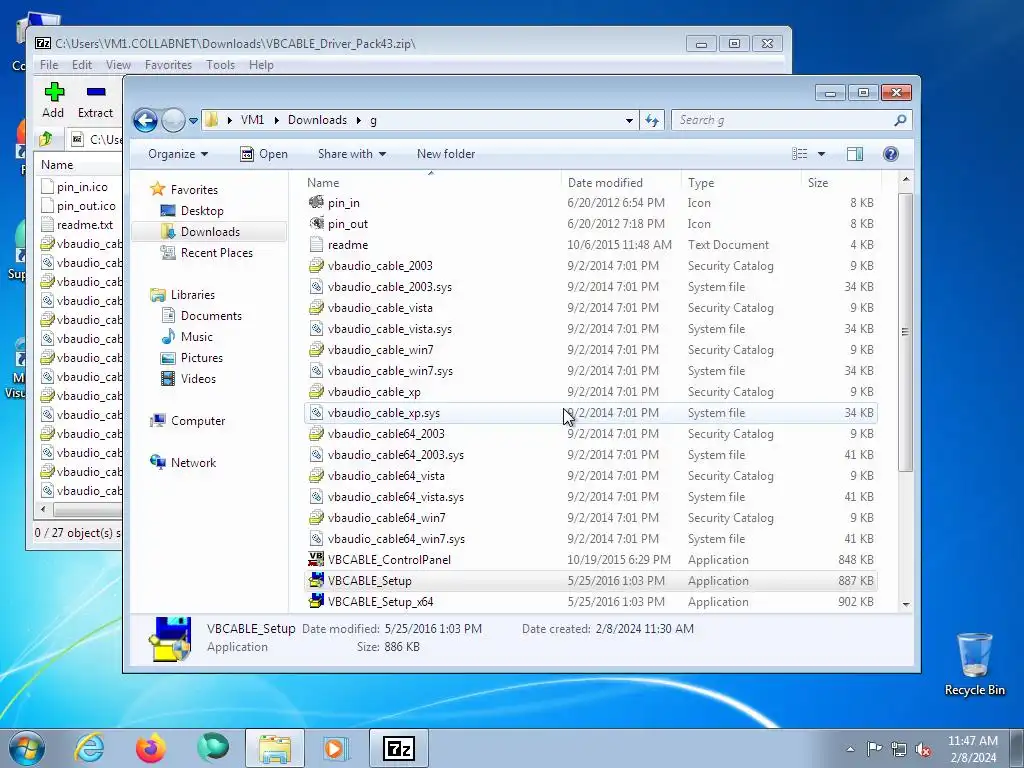Screen dimensions: 1024x768
Task: Refresh the folder view in Explorer
Action: click(652, 120)
